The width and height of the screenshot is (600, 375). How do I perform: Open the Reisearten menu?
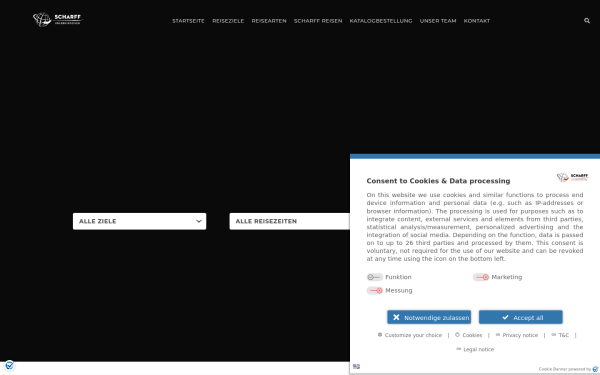[x=269, y=21]
